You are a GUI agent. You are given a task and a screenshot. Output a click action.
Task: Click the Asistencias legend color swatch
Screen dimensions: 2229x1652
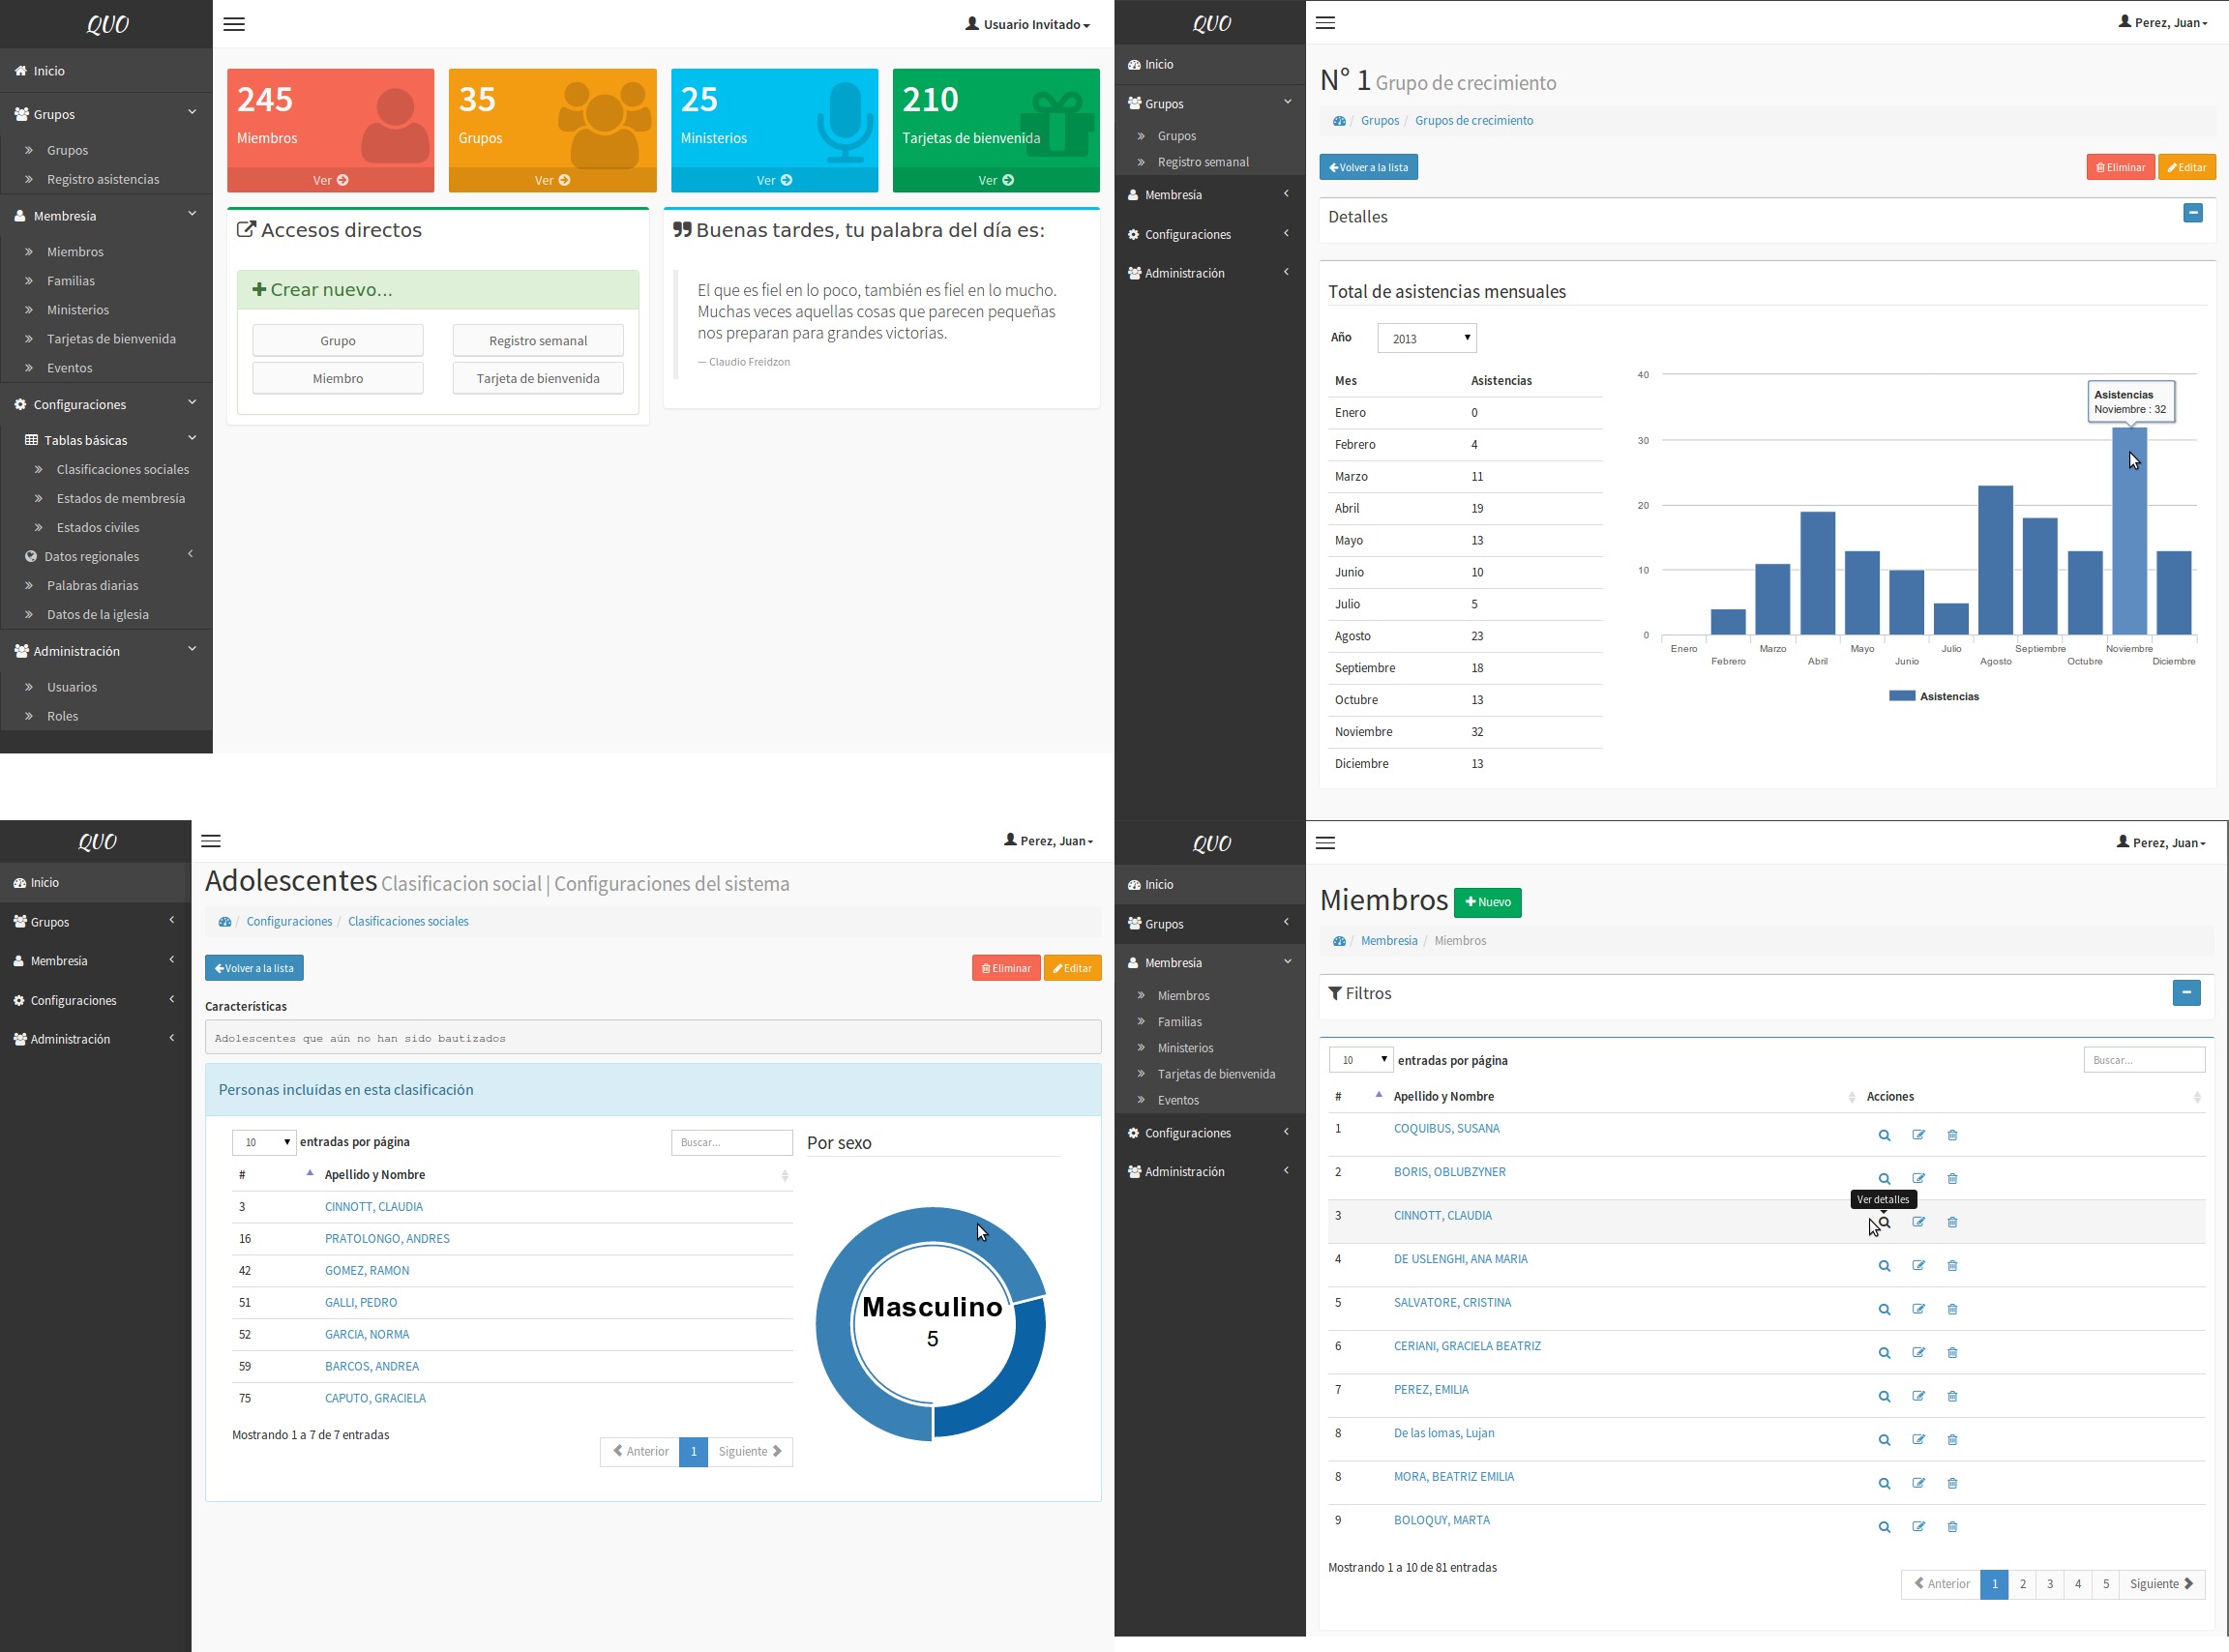(x=1901, y=696)
